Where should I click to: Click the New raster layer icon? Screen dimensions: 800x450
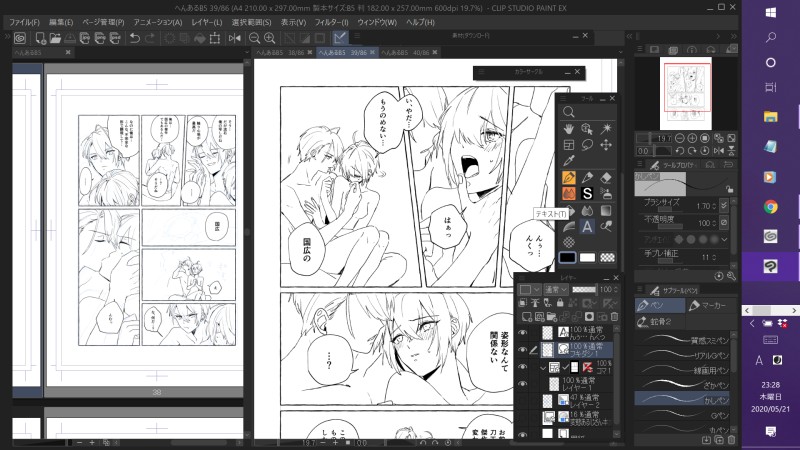527,317
